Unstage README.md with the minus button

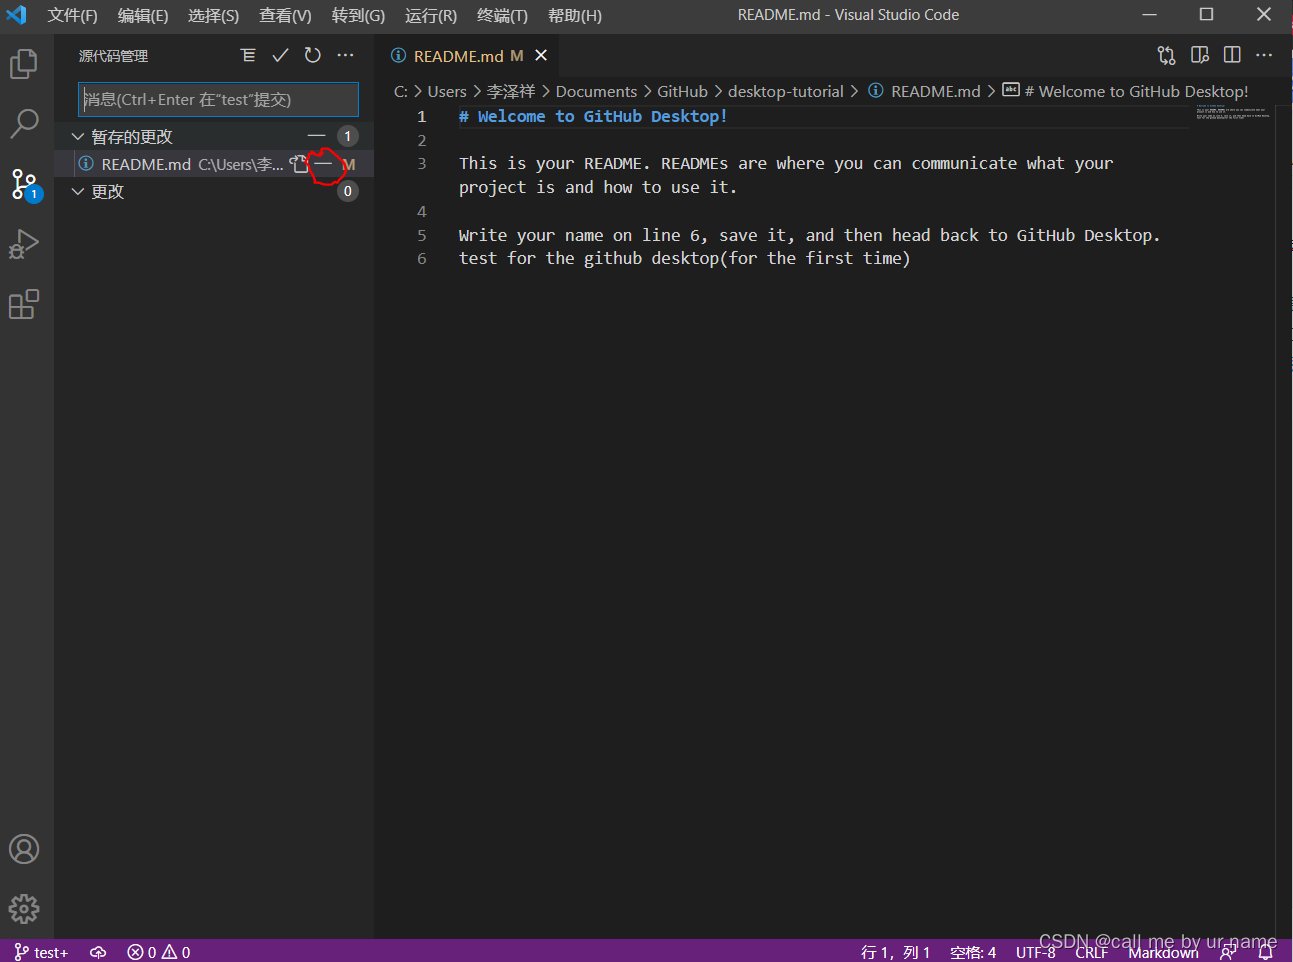tap(322, 163)
